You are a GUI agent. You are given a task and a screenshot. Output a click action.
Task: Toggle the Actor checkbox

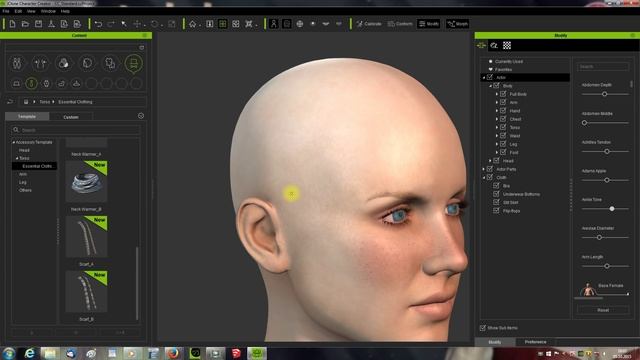[x=490, y=77]
